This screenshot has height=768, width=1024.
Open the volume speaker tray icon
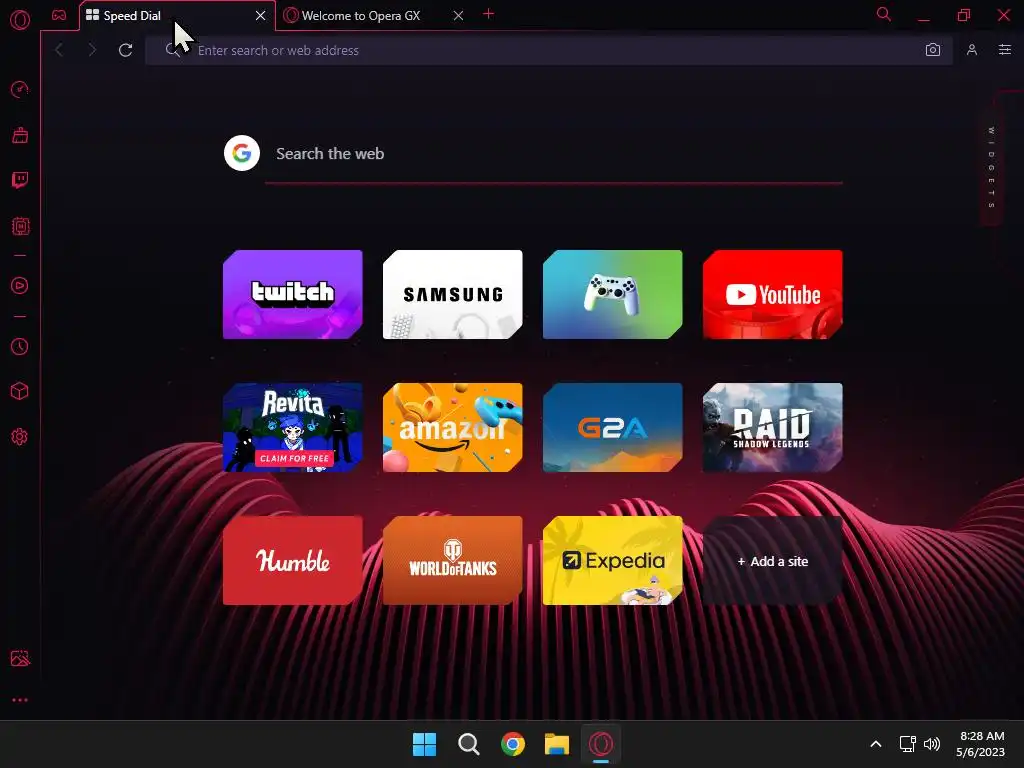point(932,744)
